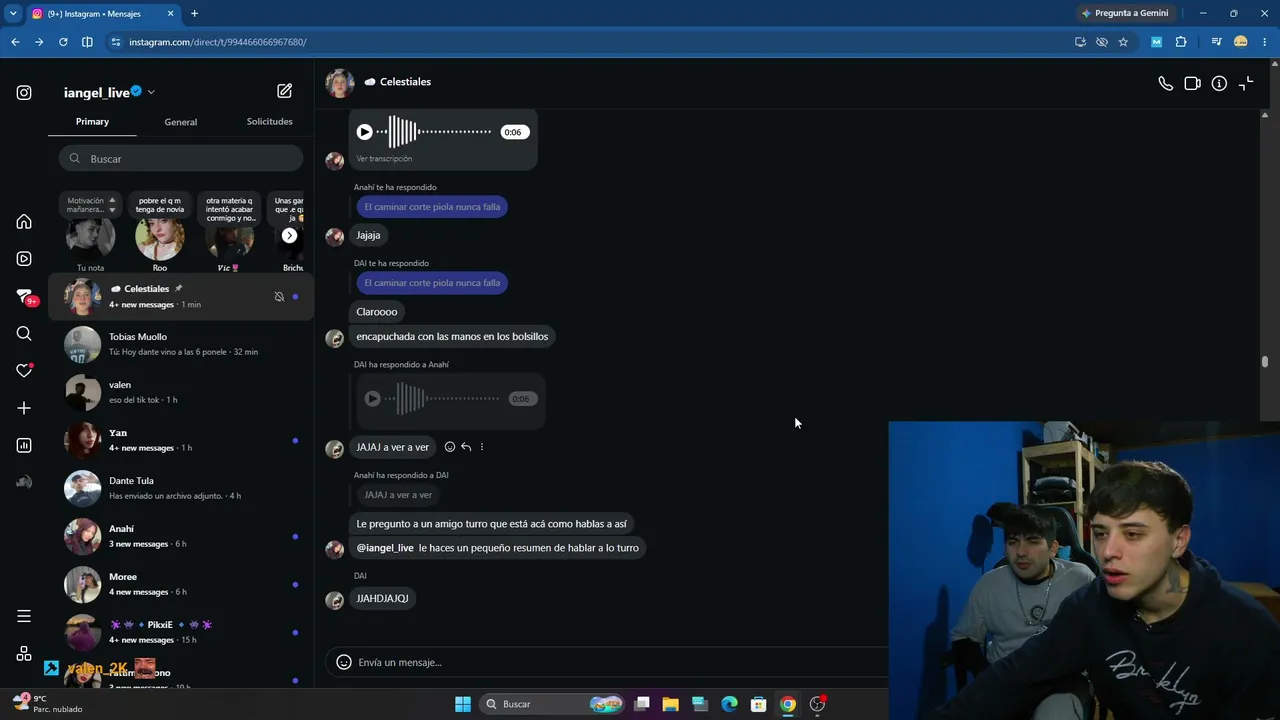The image size is (1280, 720).
Task: Open the valen conversation
Action: [181, 392]
